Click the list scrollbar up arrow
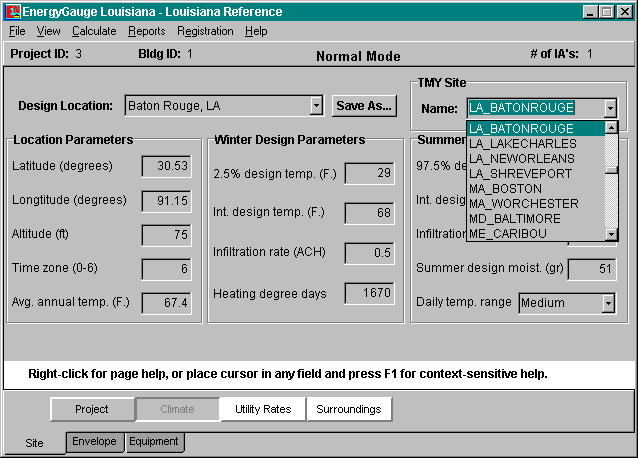The image size is (638, 458). [x=611, y=128]
